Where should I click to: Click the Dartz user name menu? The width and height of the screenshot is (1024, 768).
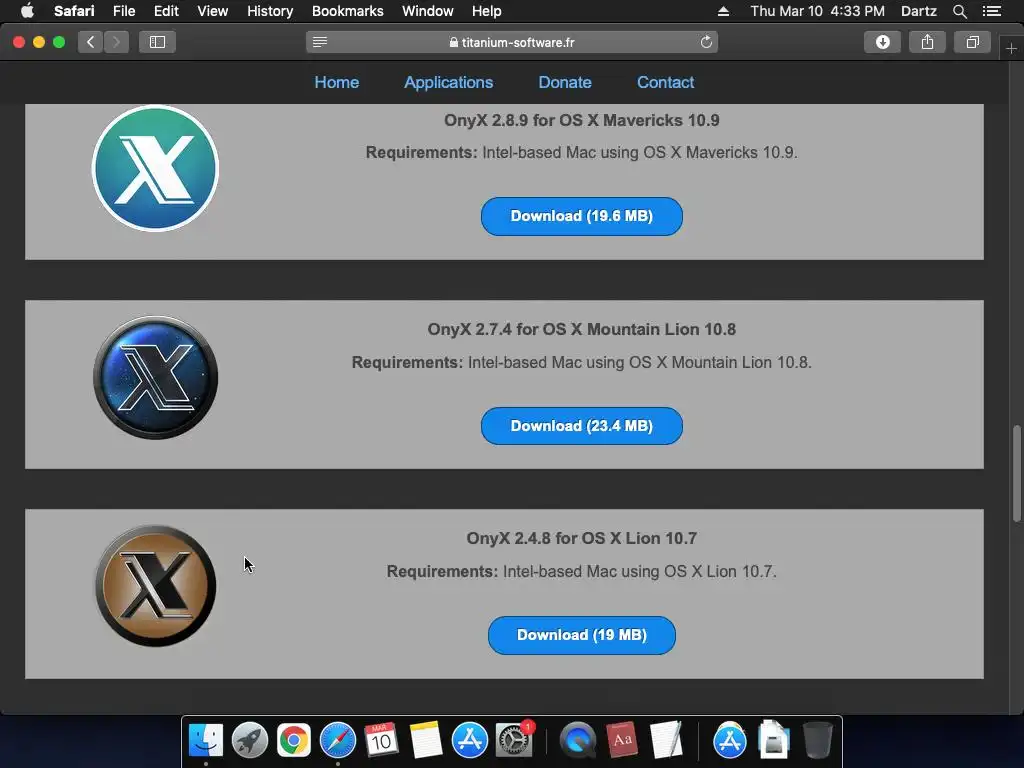click(919, 11)
